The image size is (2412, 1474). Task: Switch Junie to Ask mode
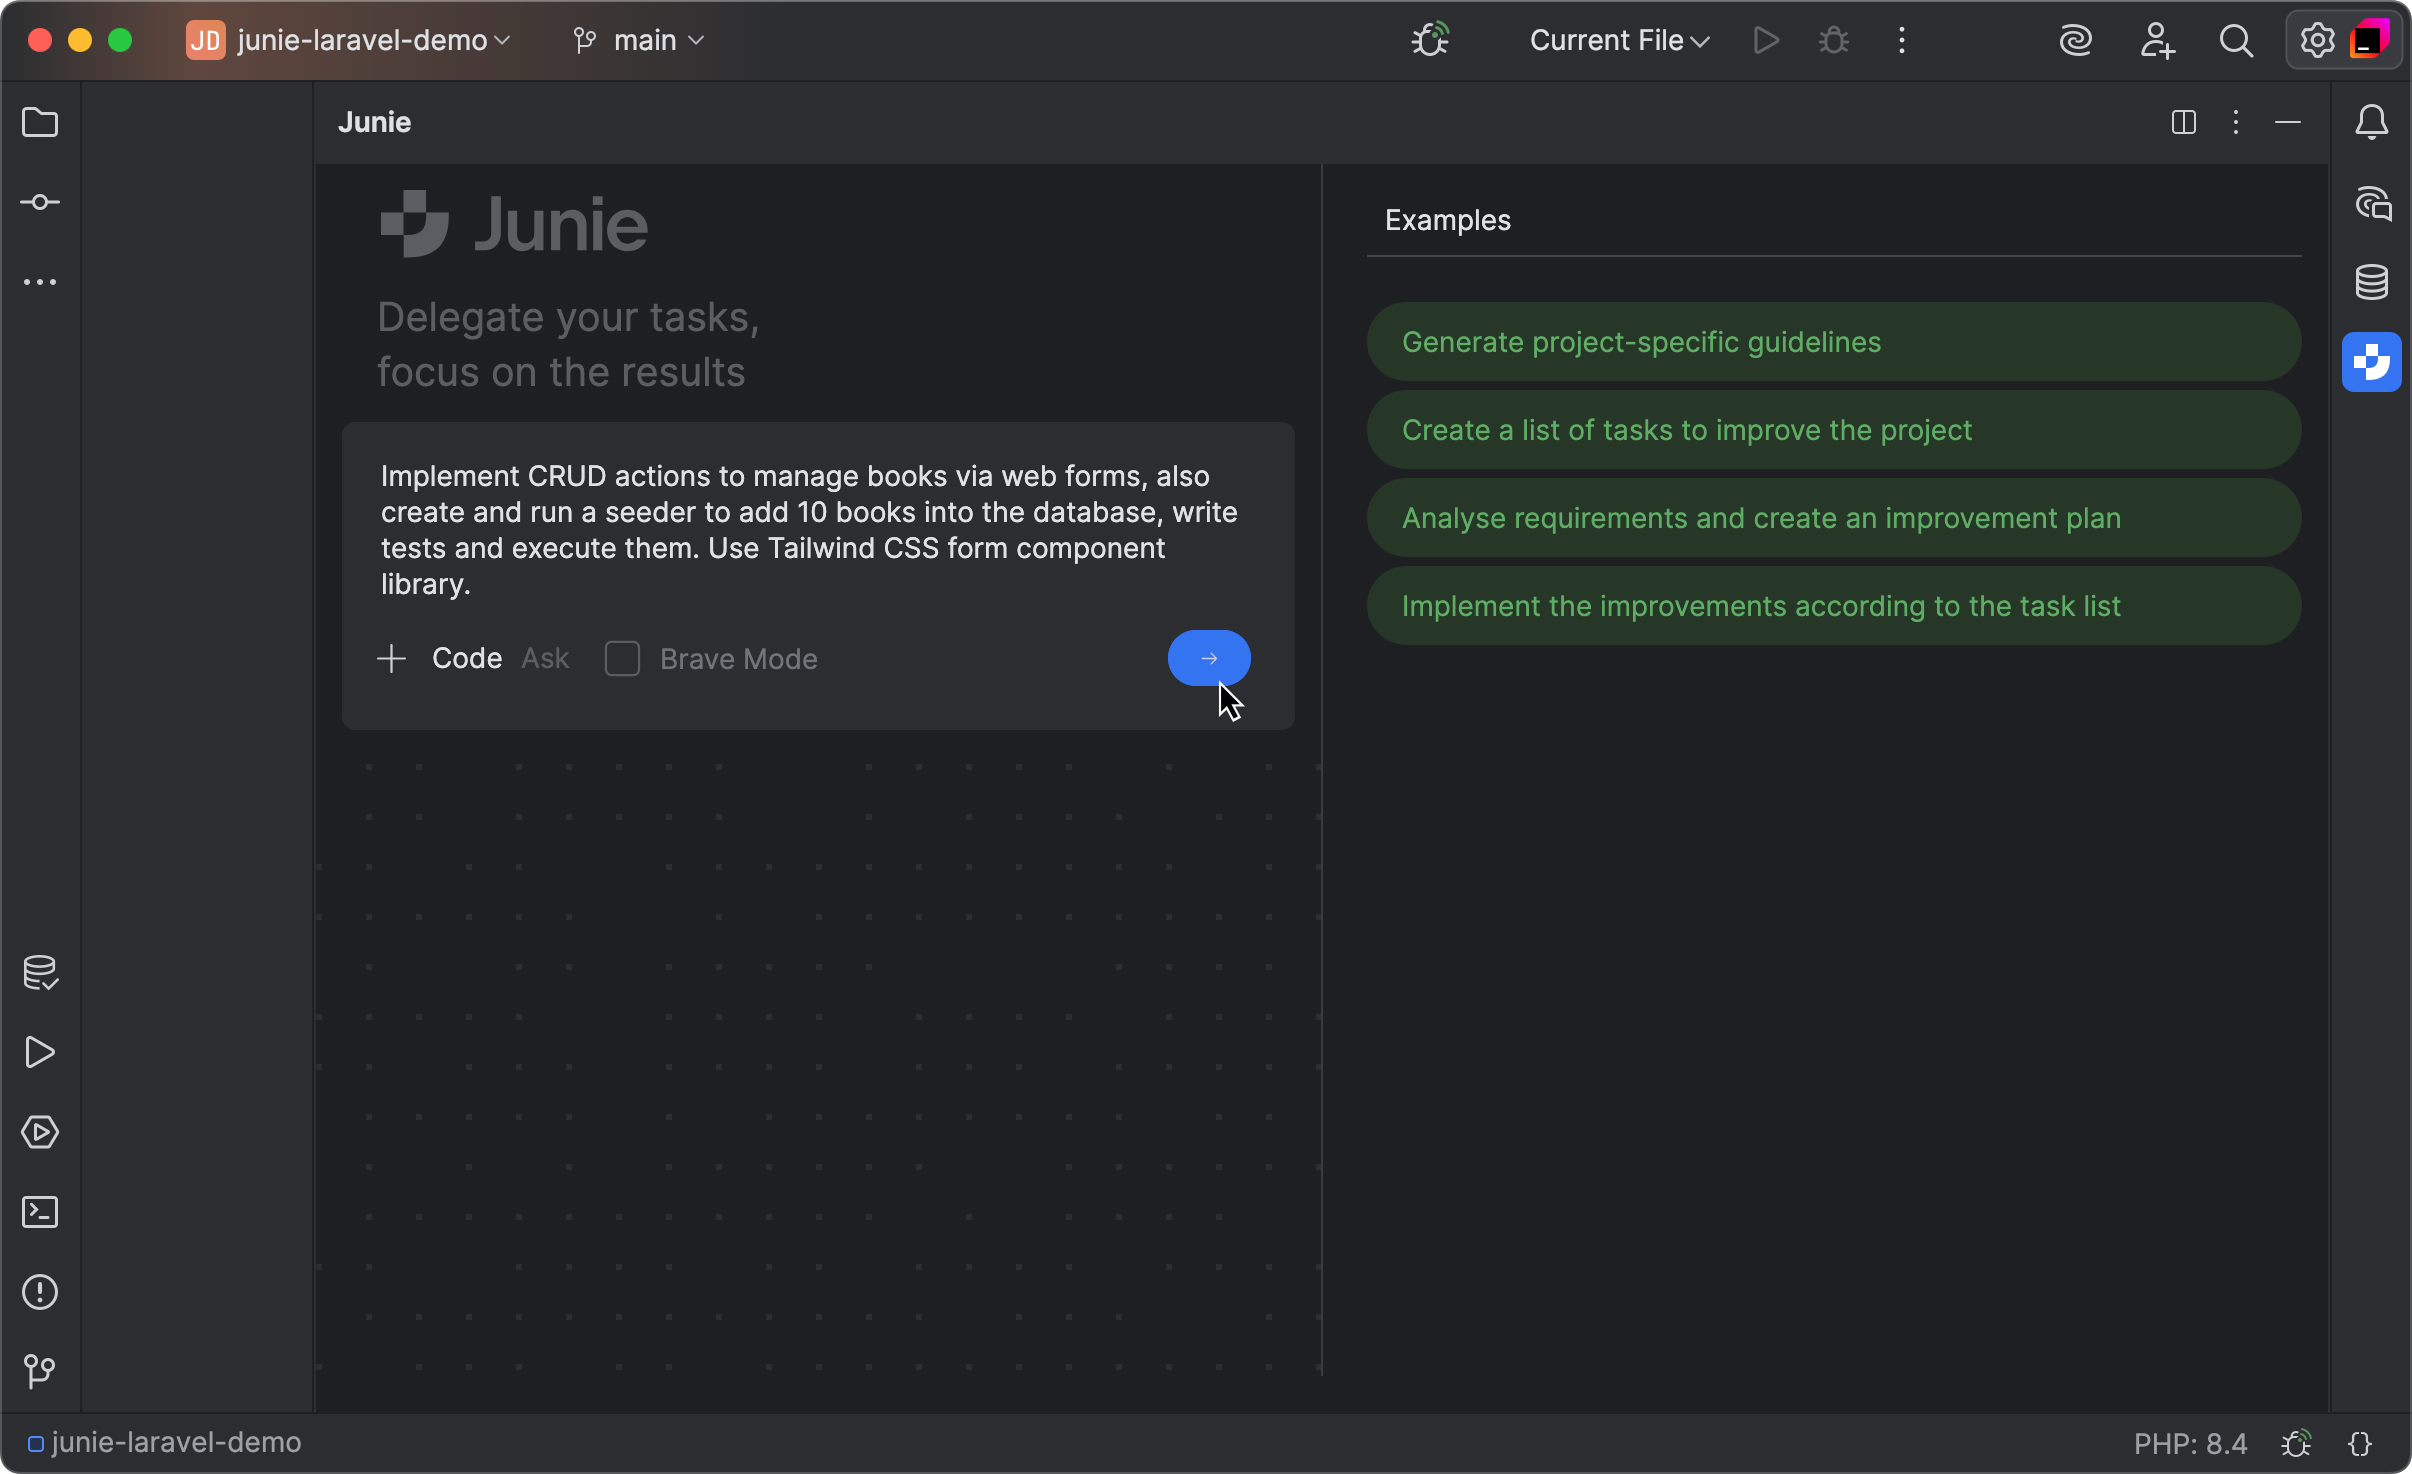click(x=545, y=659)
